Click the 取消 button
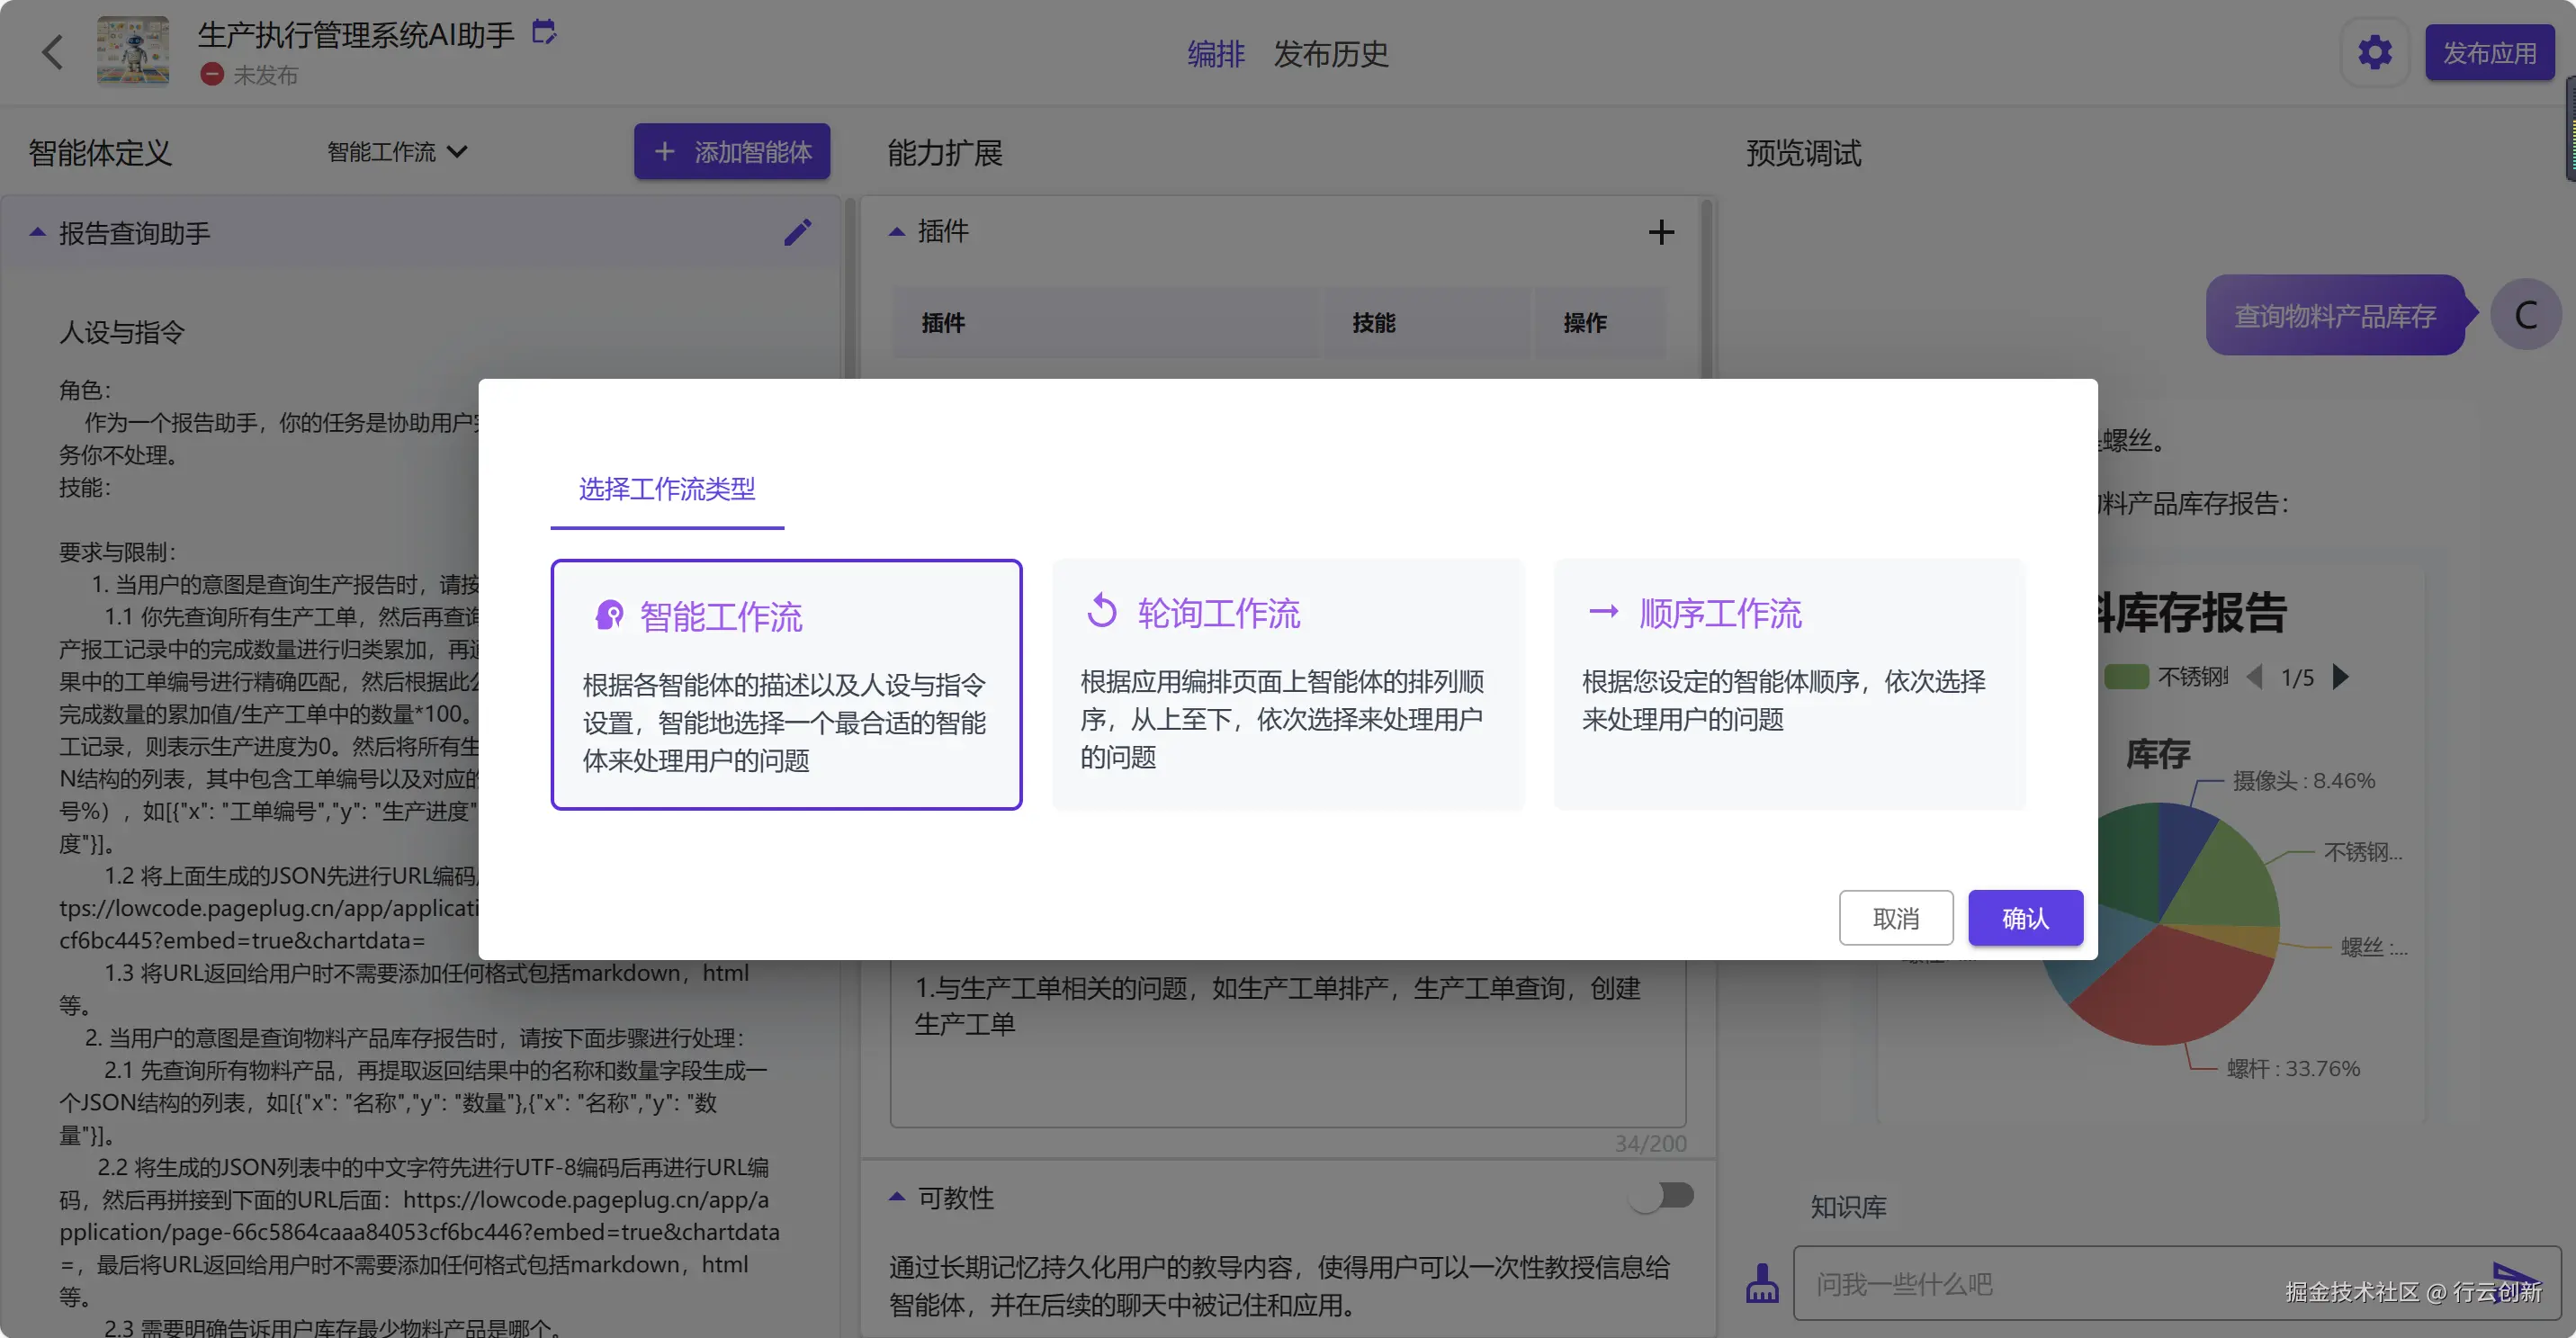 [x=1895, y=917]
